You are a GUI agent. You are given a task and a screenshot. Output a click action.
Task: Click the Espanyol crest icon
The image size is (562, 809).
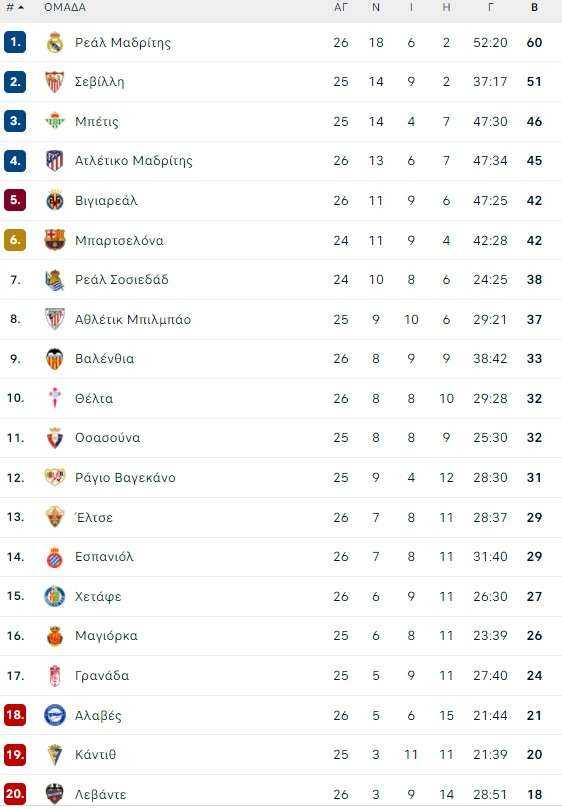pos(55,557)
